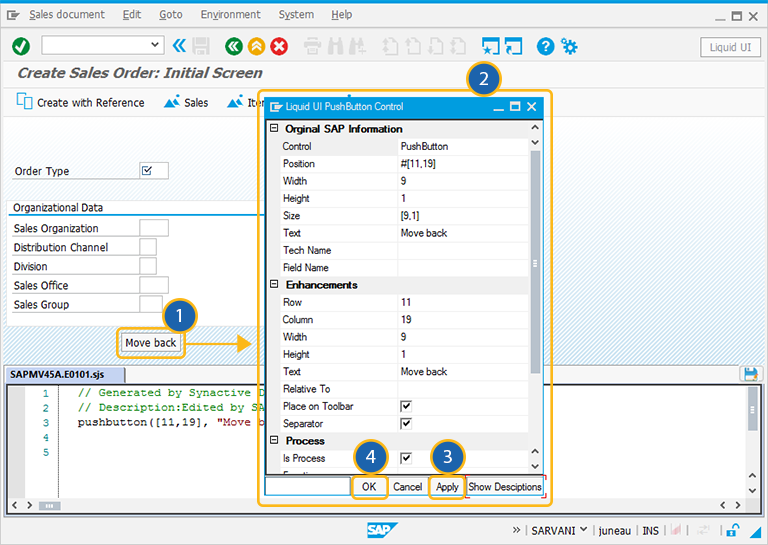Image resolution: width=768 pixels, height=545 pixels.
Task: Click the orange Exit toolbar icon
Action: 256,47
